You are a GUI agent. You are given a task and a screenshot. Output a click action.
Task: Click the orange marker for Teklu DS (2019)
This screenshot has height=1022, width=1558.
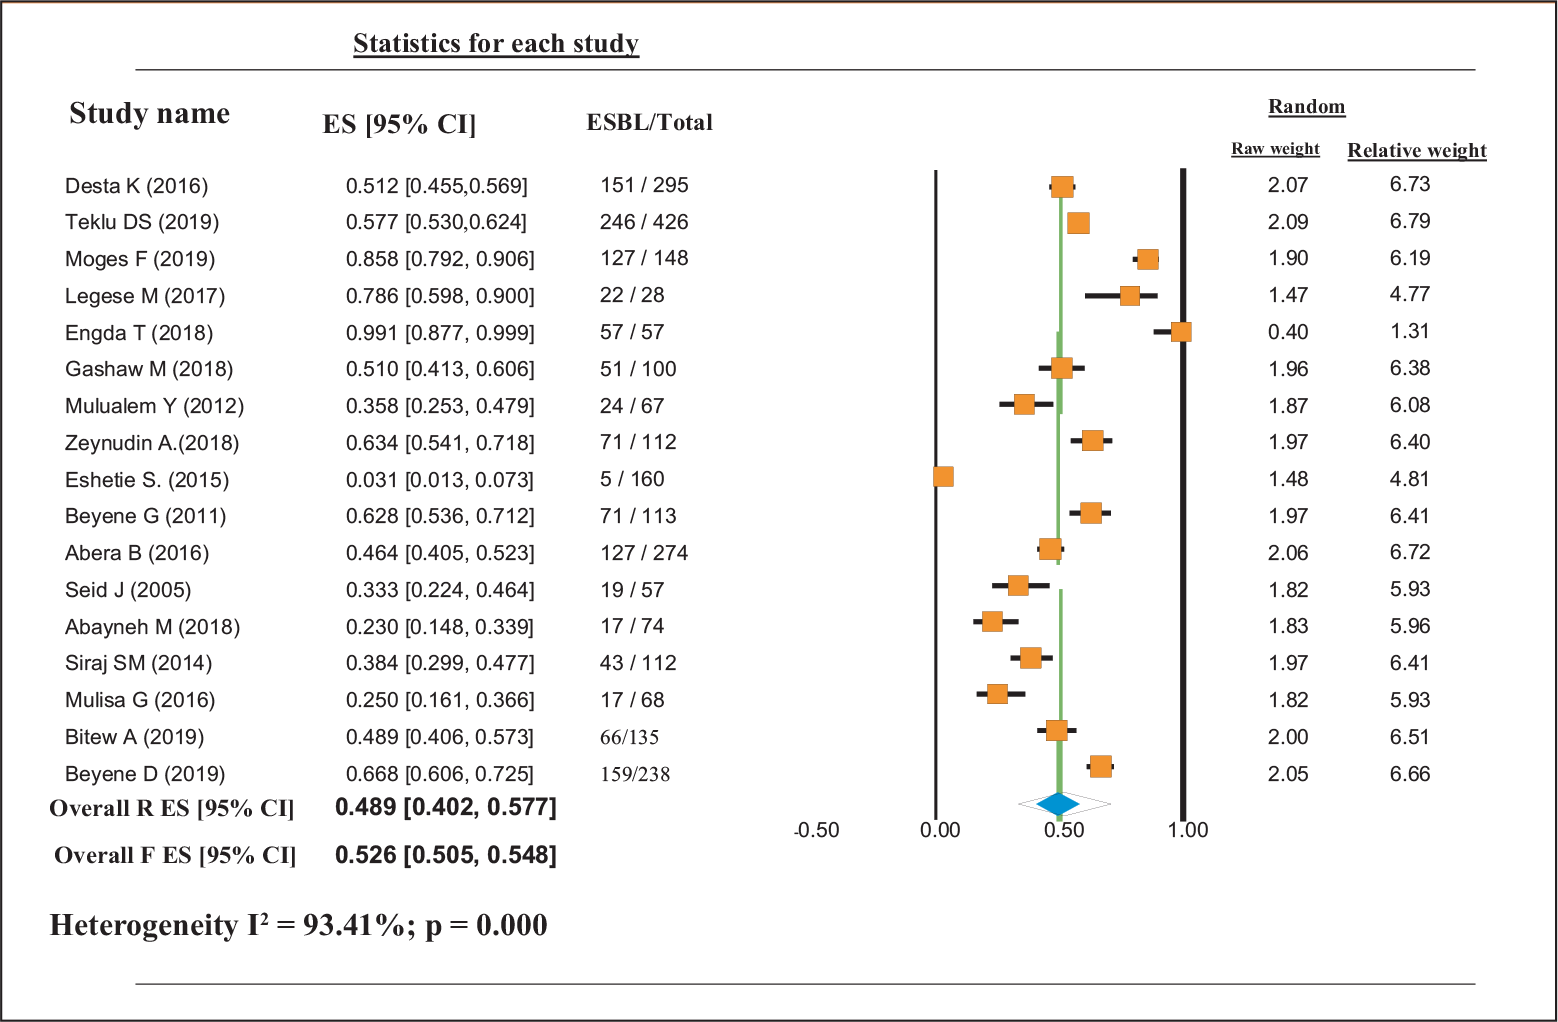(x=1078, y=222)
